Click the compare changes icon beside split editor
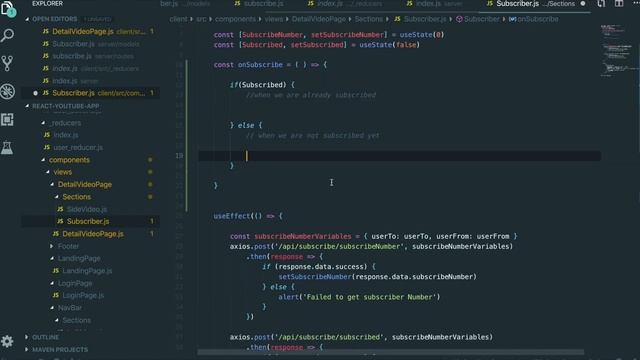This screenshot has width=640, height=360. coord(601,4)
